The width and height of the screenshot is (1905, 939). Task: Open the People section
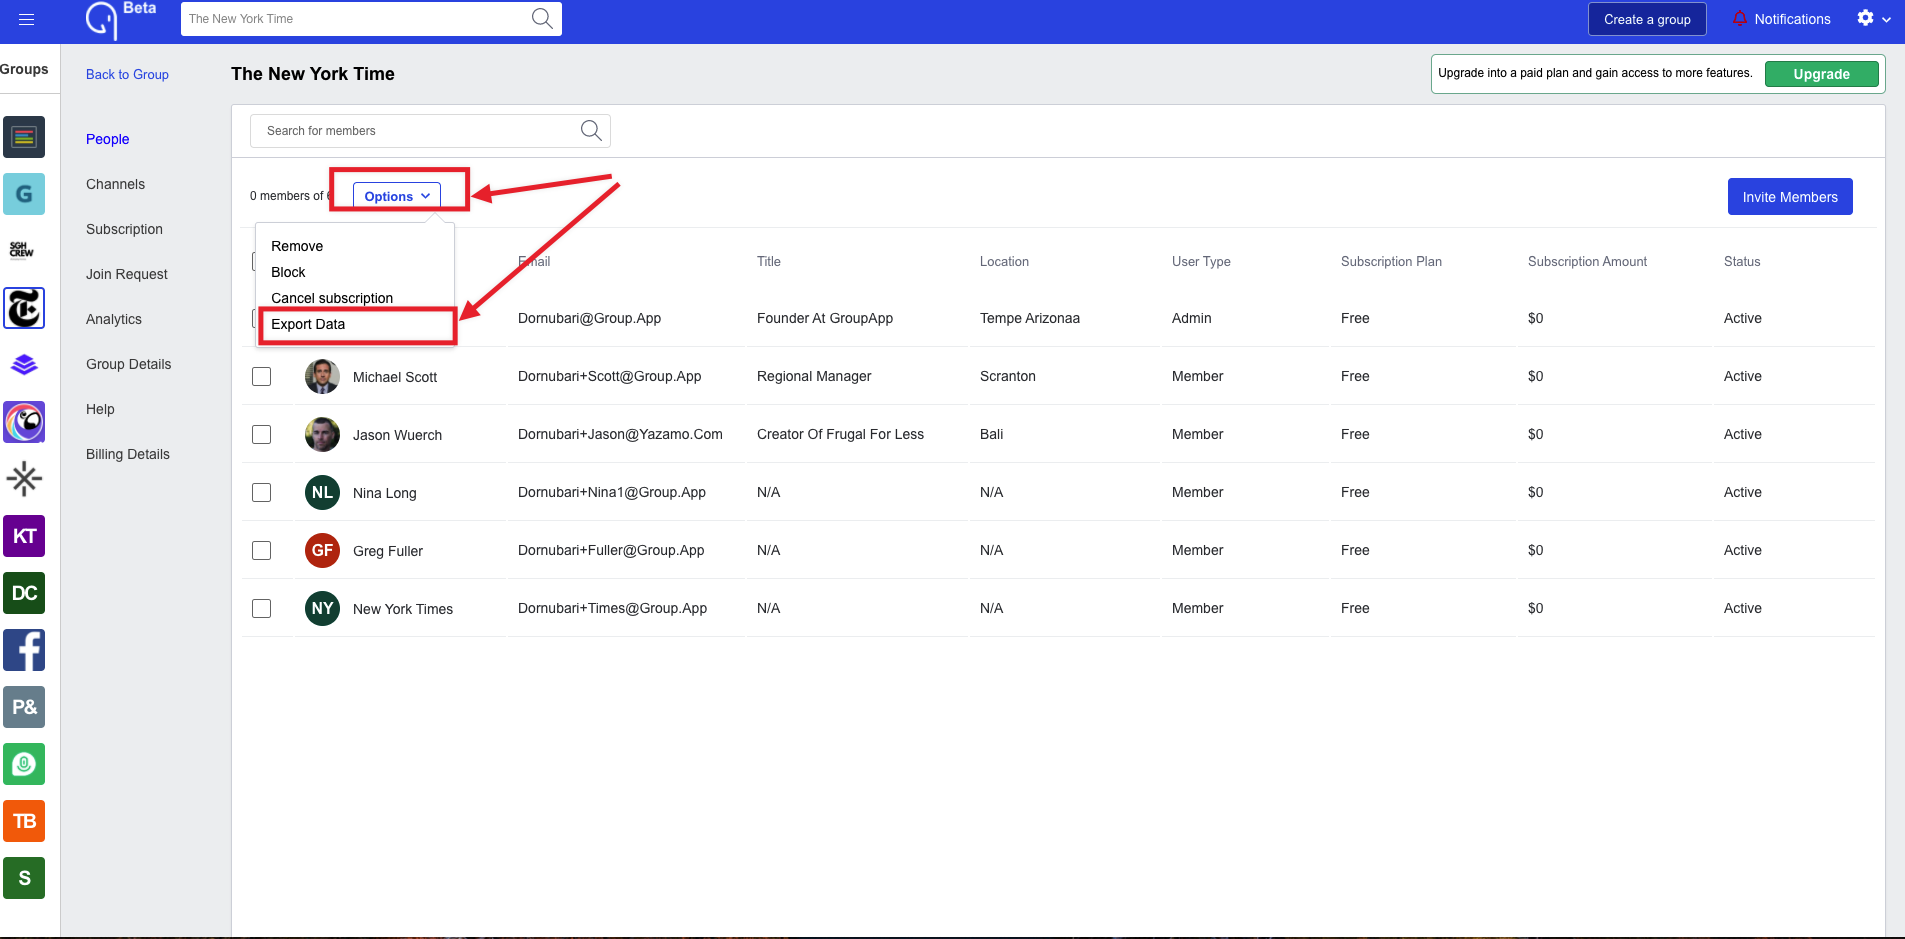point(108,139)
